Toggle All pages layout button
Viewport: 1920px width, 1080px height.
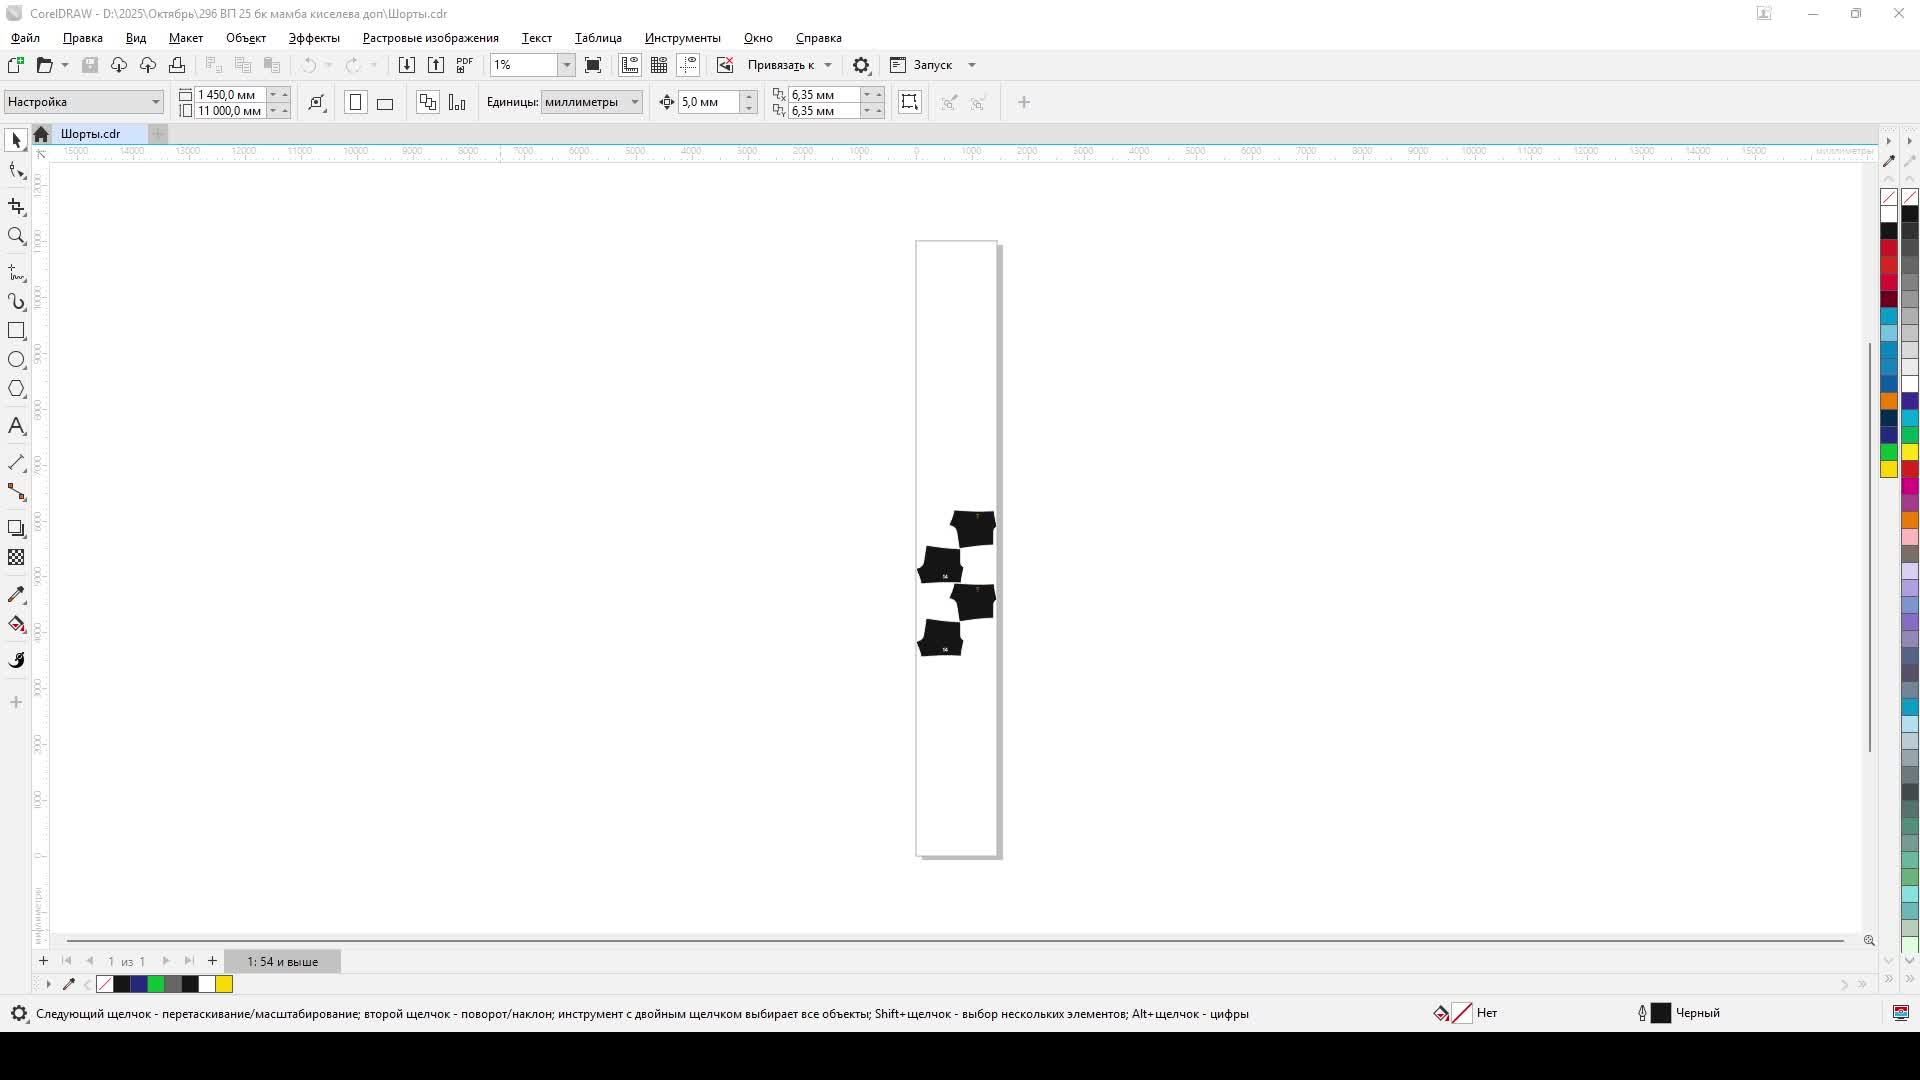[428, 102]
